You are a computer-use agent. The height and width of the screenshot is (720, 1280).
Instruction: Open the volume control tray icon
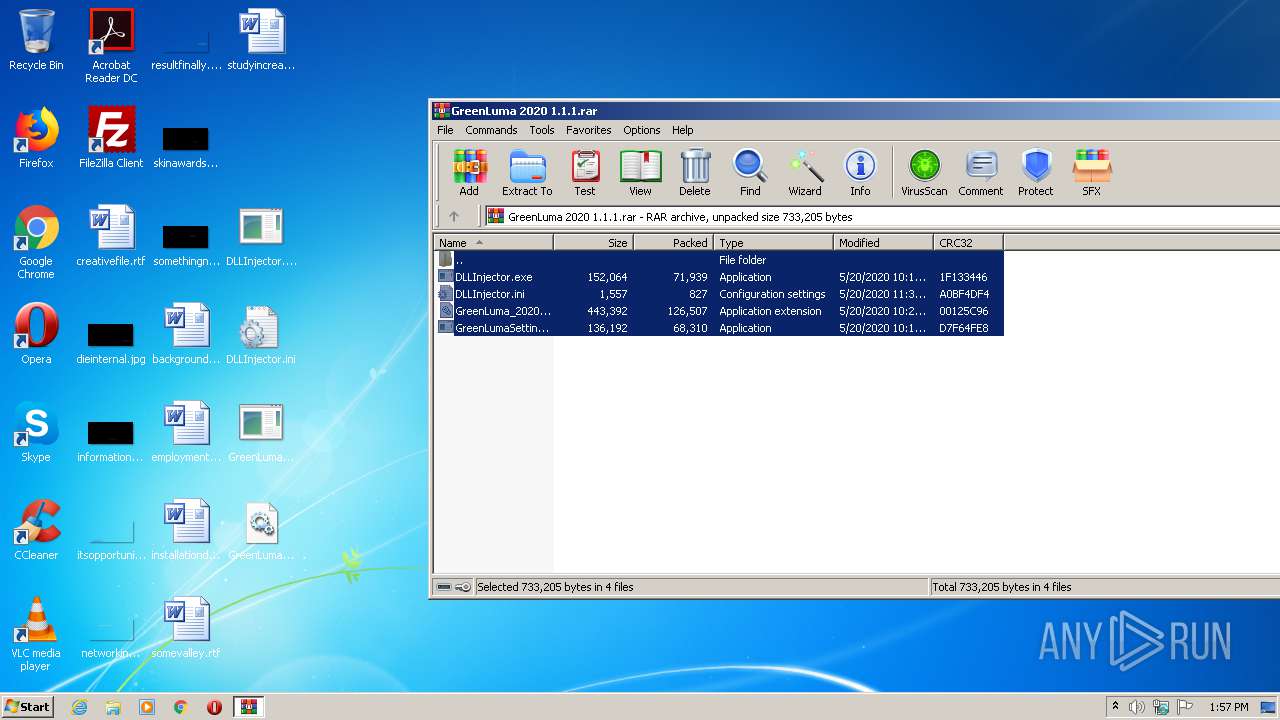1137,707
